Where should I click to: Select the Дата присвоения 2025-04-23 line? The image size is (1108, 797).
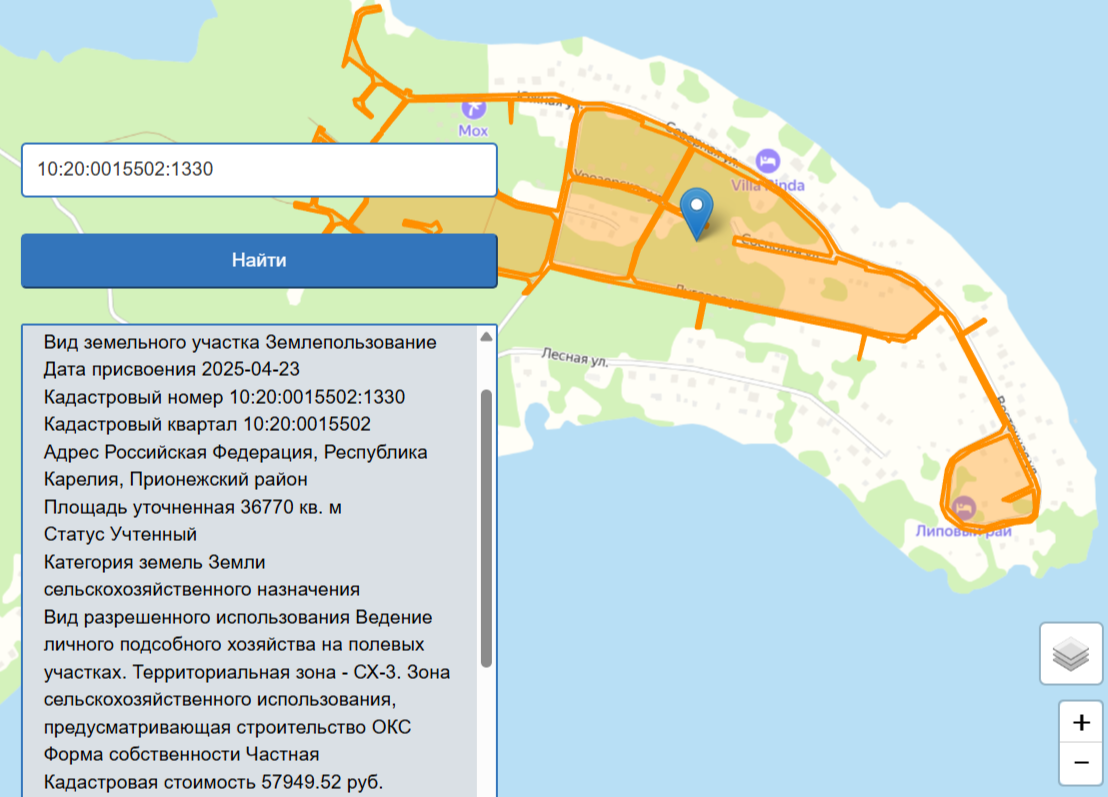pos(171,369)
